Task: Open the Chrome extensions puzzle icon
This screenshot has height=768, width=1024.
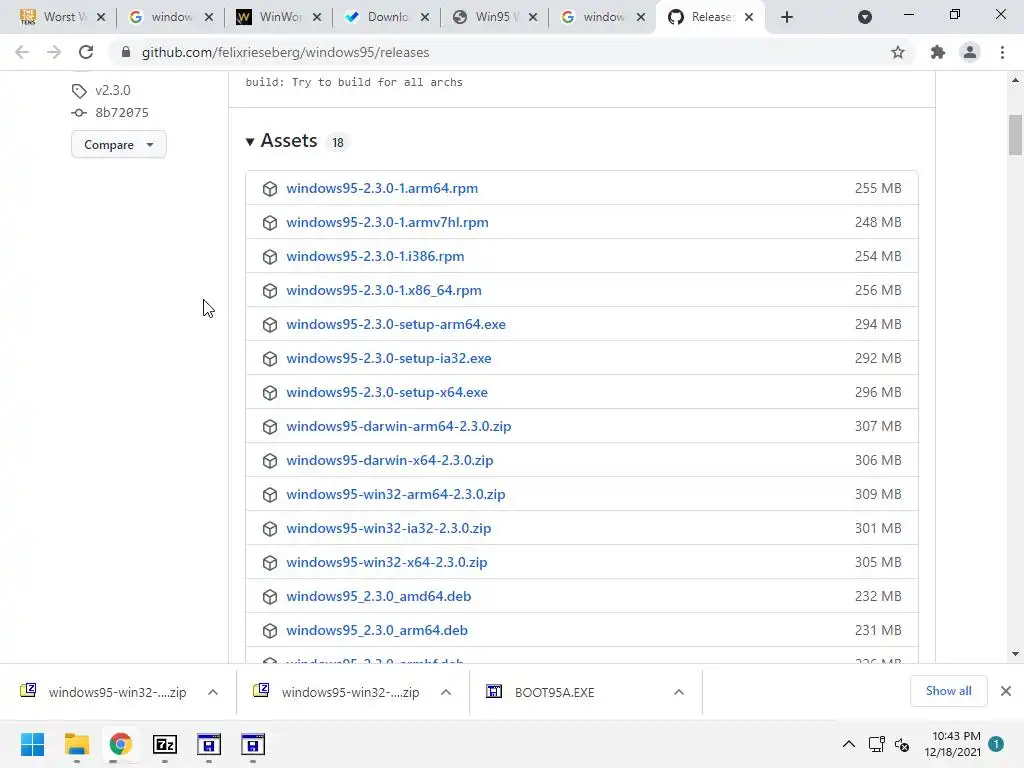Action: coord(938,52)
